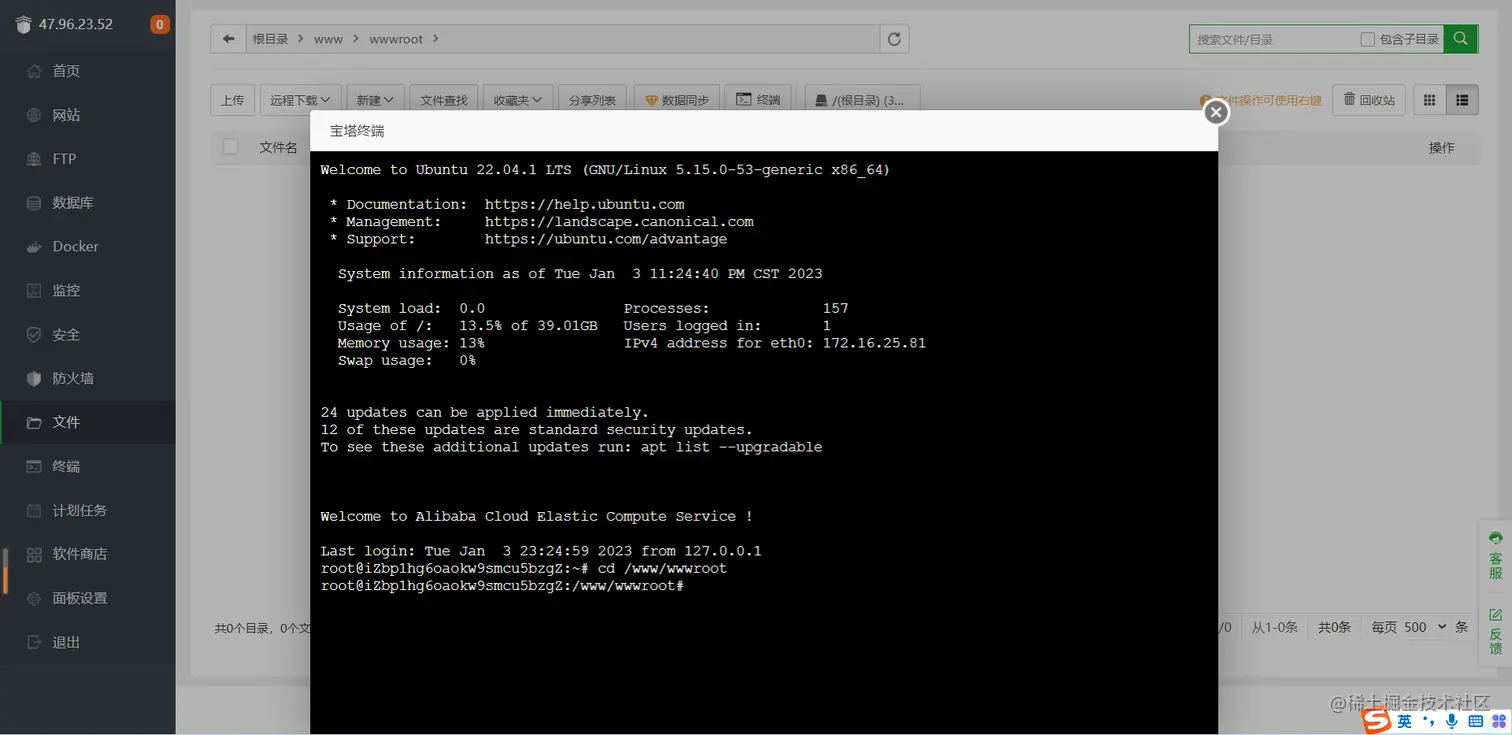Click the green search magnifier button
The height and width of the screenshot is (735, 1512).
1461,39
